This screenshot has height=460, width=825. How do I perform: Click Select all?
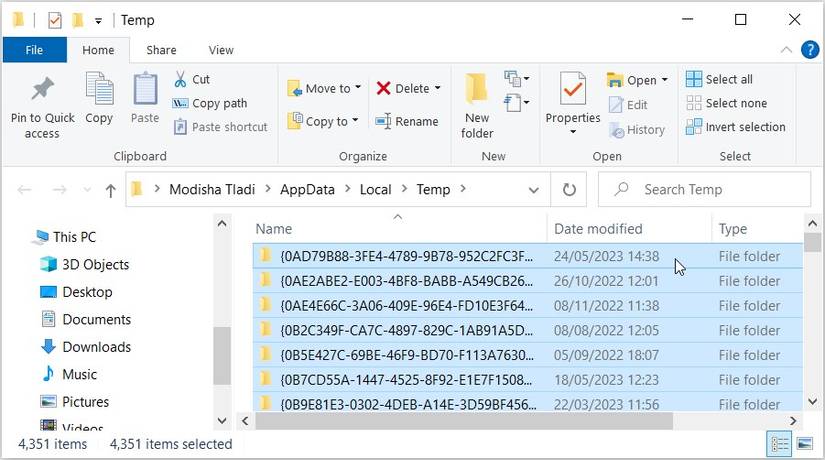pos(719,79)
